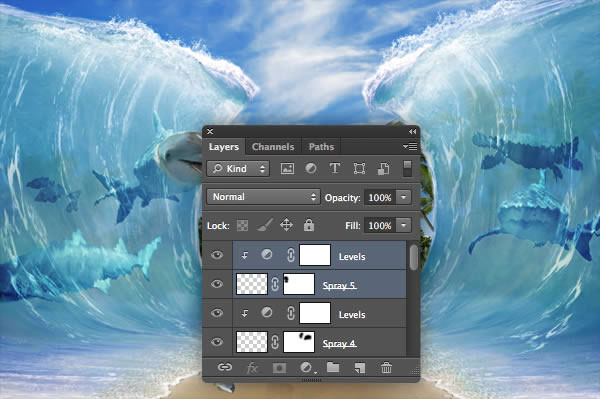The image size is (600, 399).
Task: Click mask link icon on top Levels
Action: [x=291, y=255]
